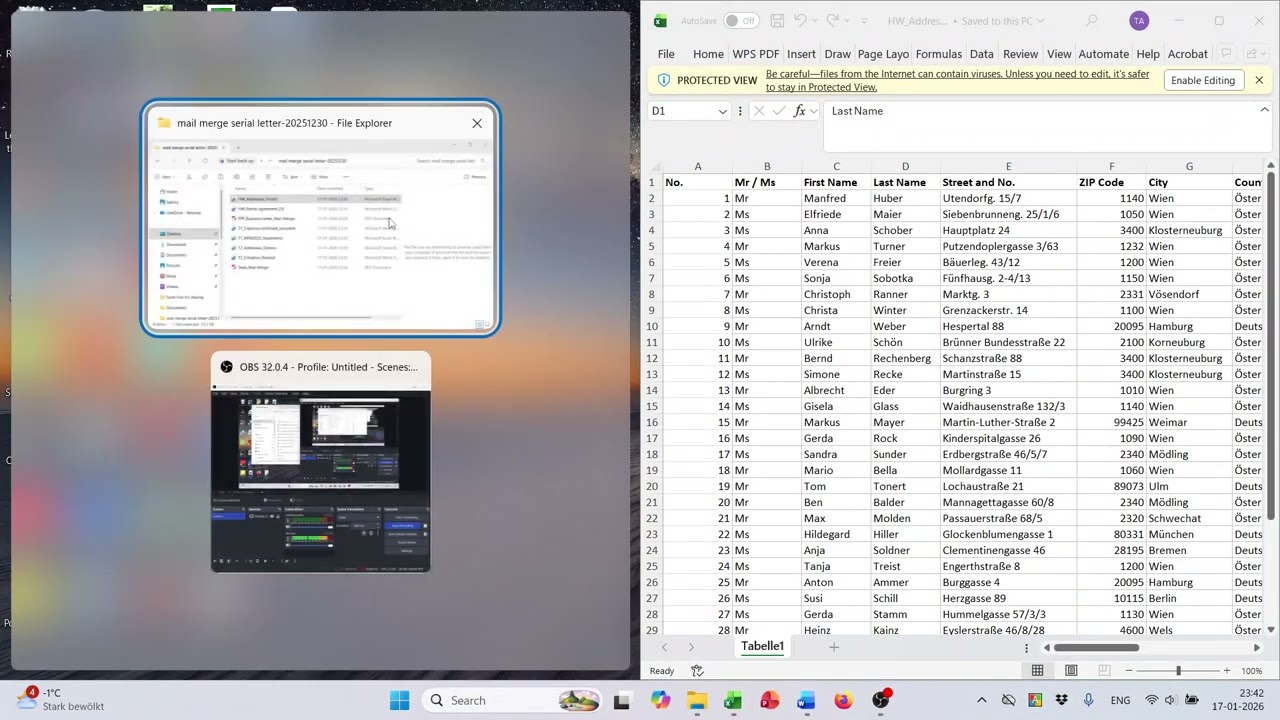
Task: Click the Protected View warning message link
Action: click(x=957, y=80)
